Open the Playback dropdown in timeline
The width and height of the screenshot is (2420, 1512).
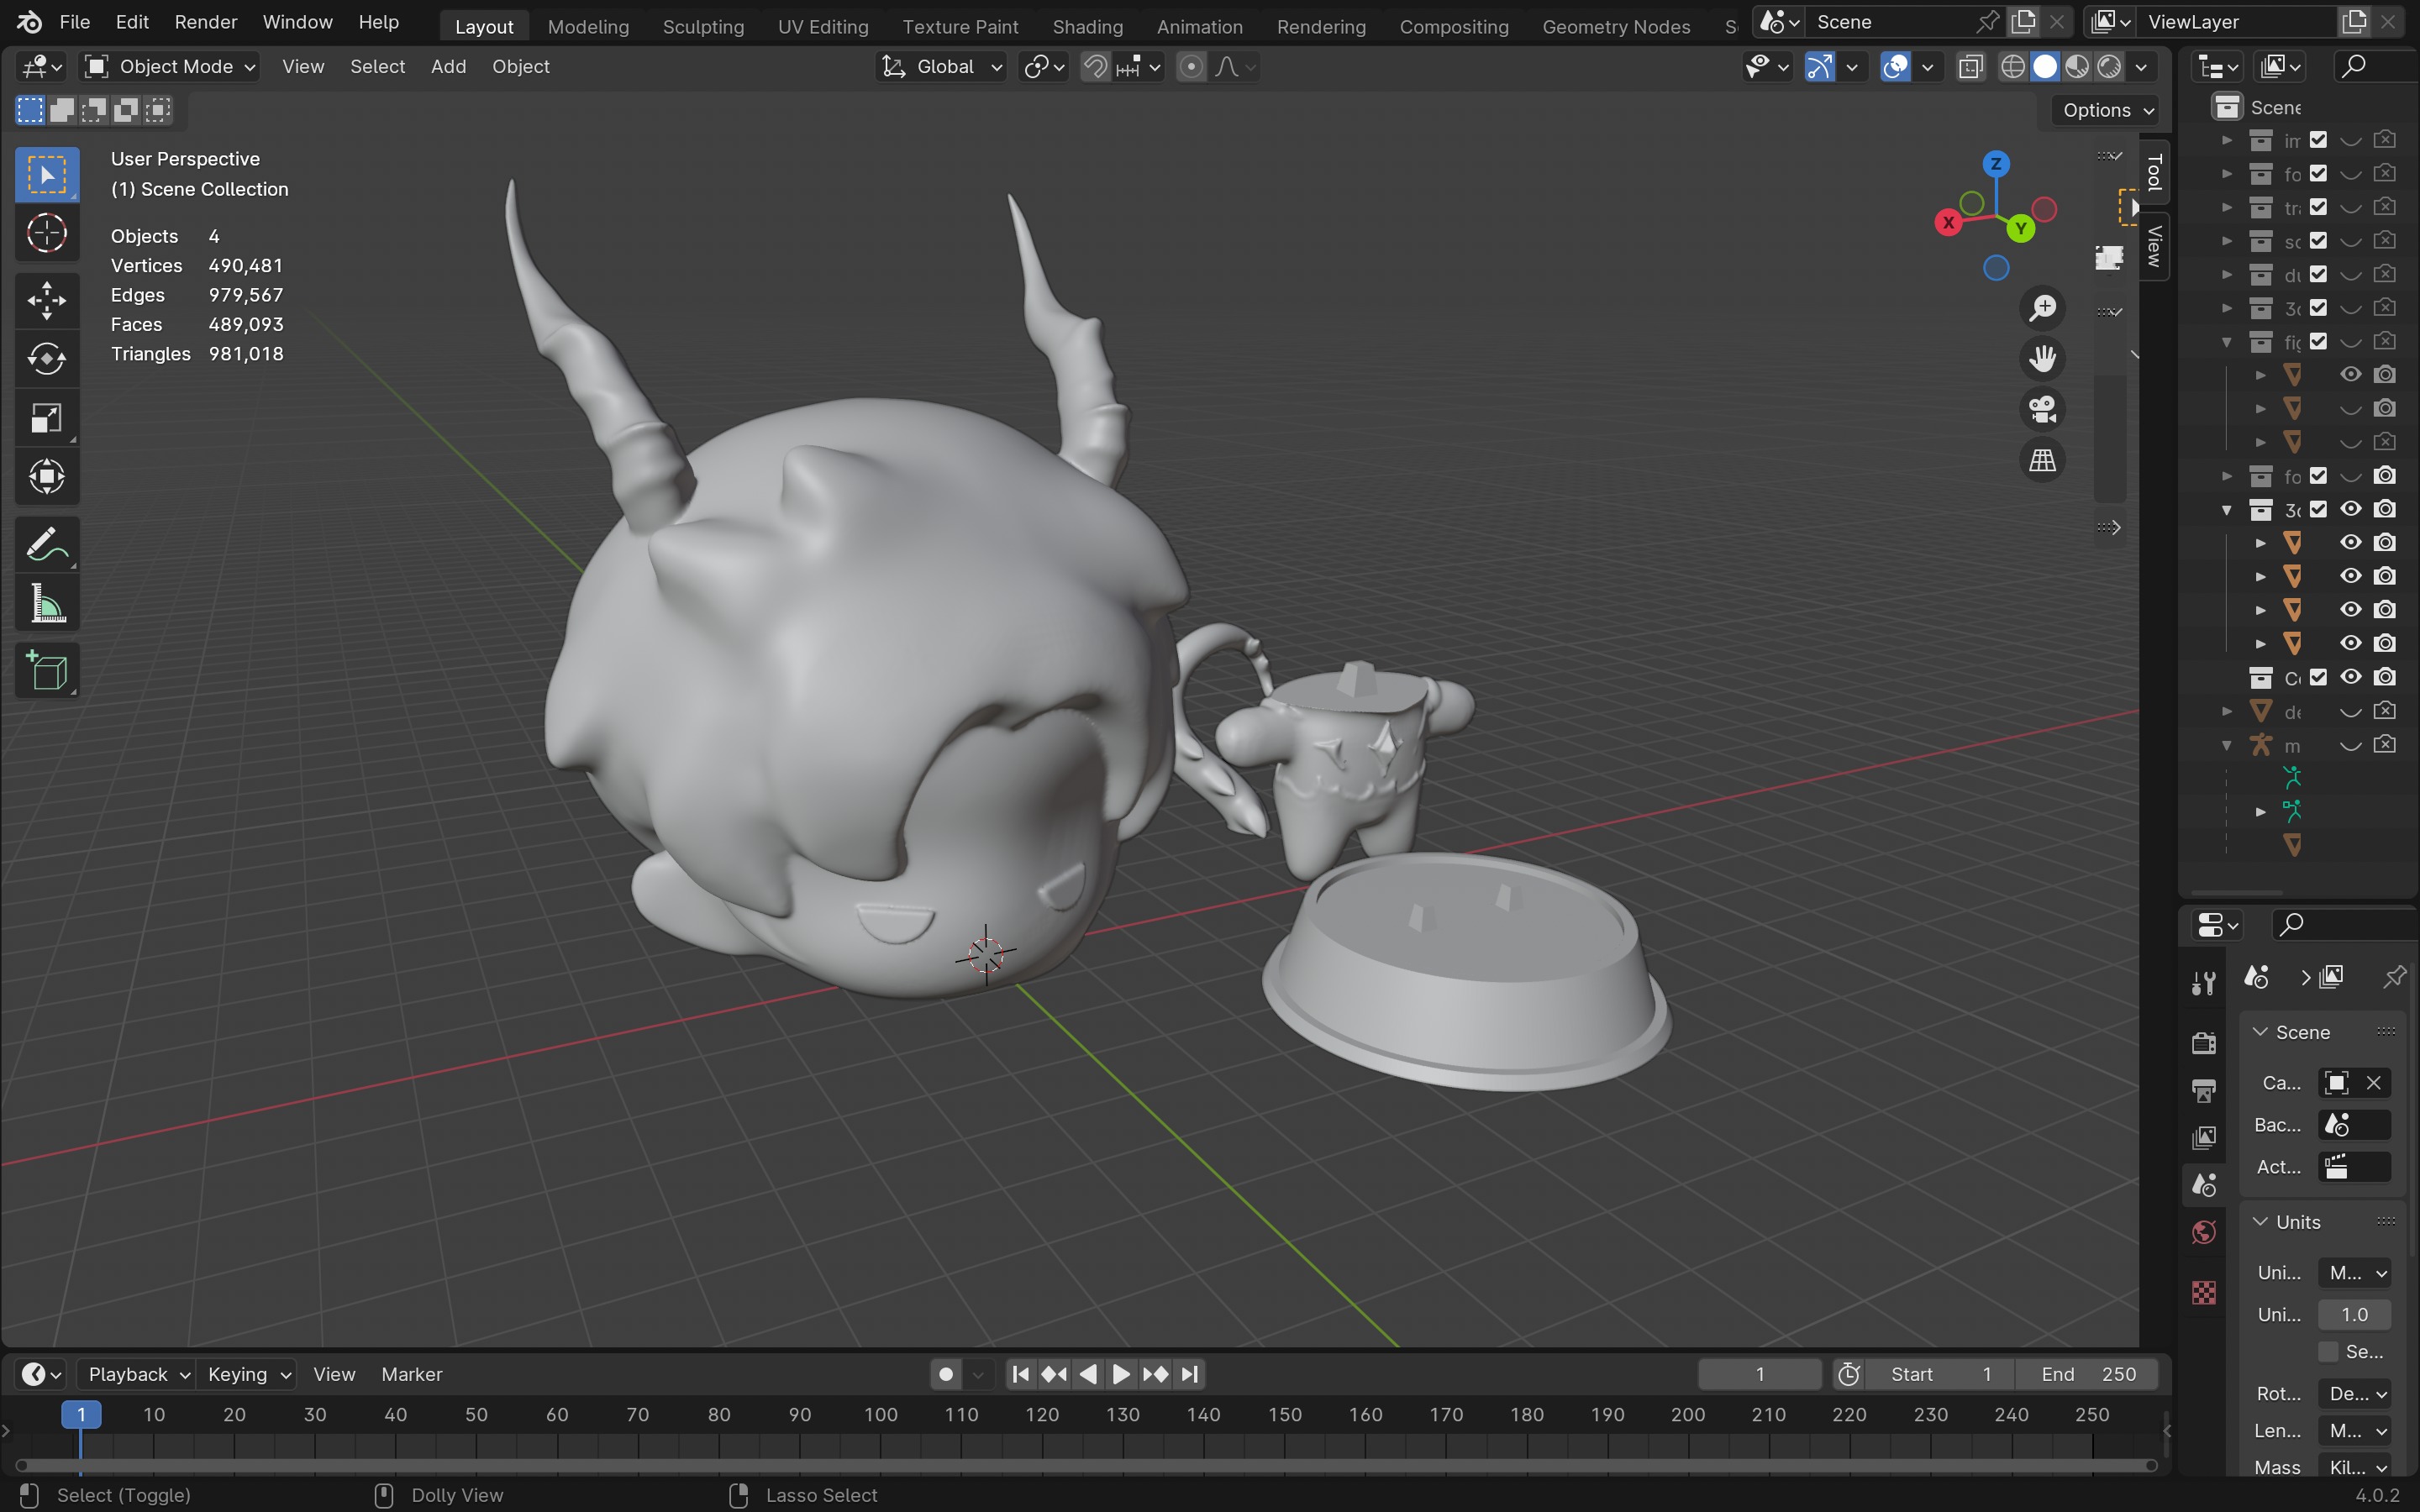(x=137, y=1375)
